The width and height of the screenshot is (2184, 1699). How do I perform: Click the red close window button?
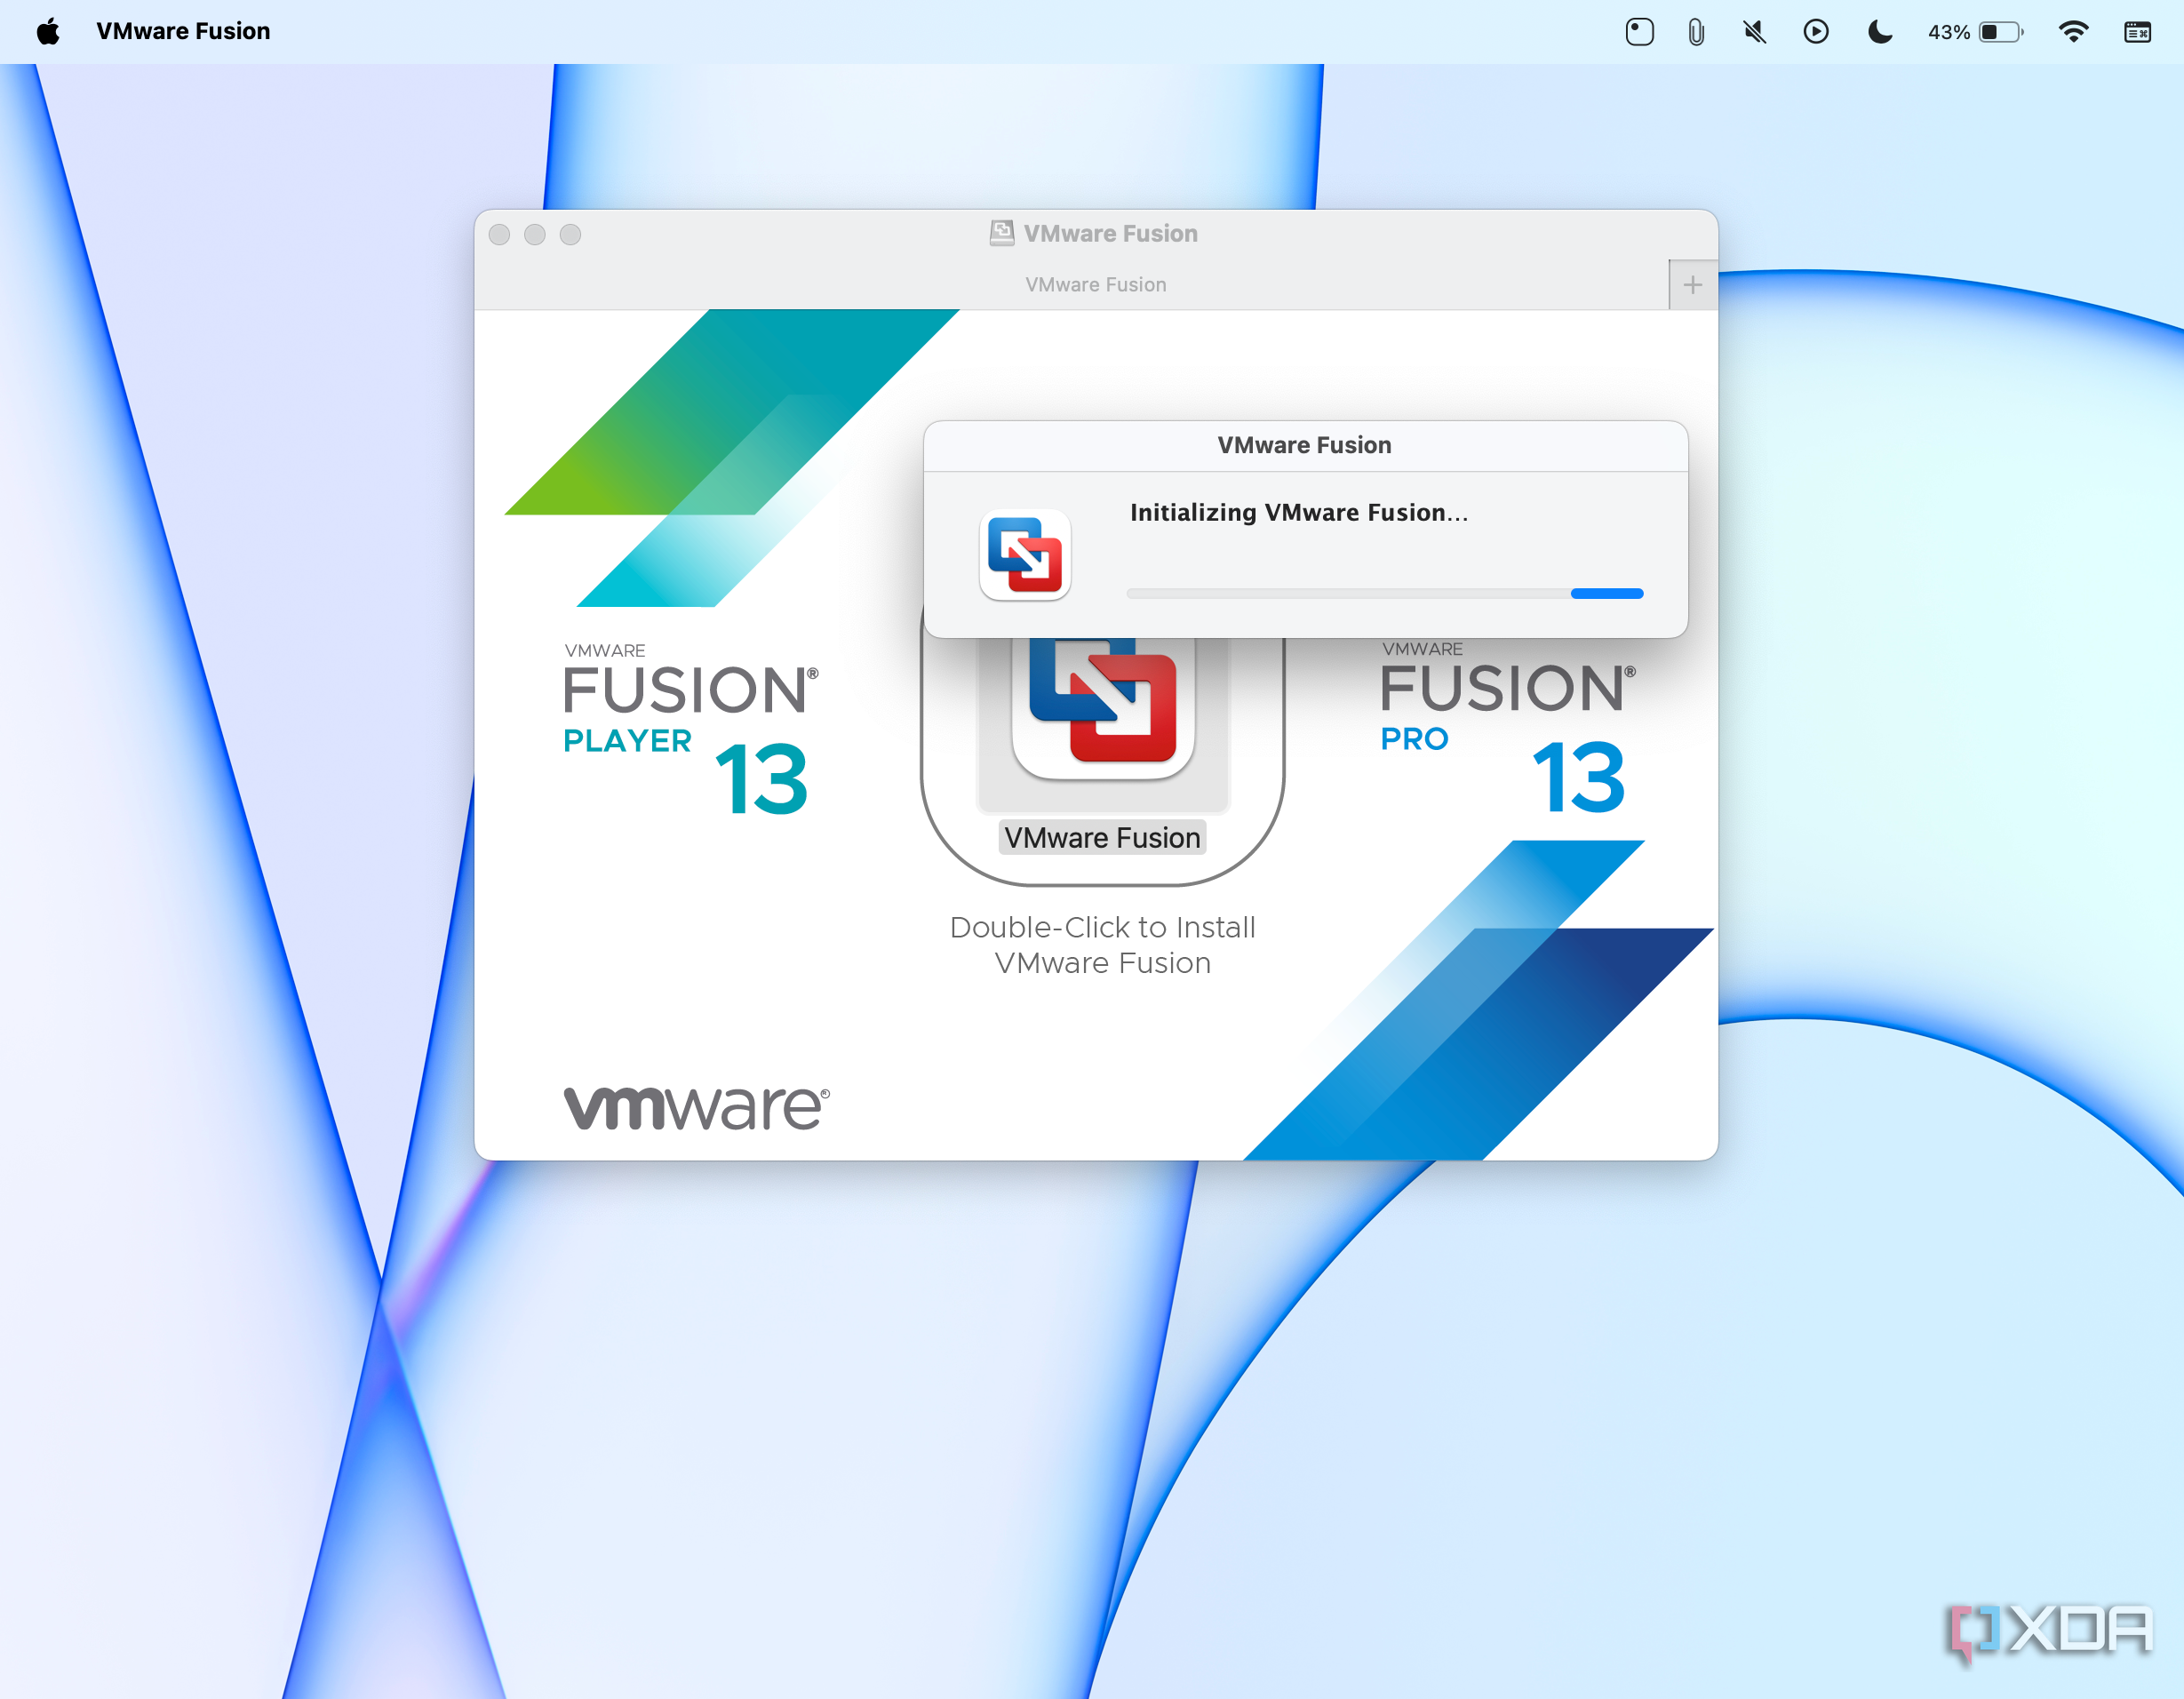(499, 234)
